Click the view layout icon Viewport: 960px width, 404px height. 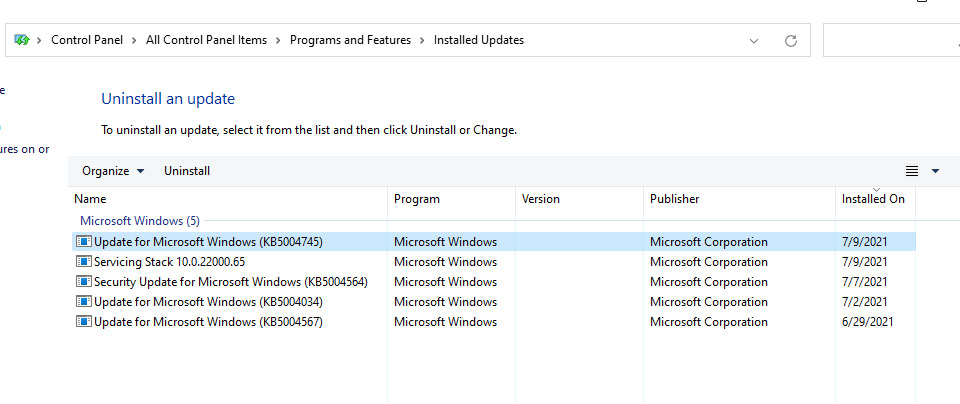[x=912, y=171]
